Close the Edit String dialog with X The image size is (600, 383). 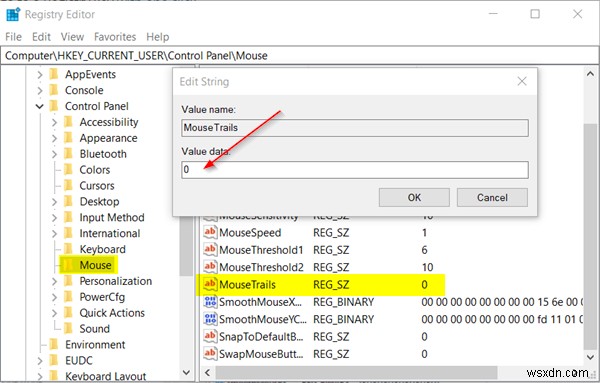(522, 81)
